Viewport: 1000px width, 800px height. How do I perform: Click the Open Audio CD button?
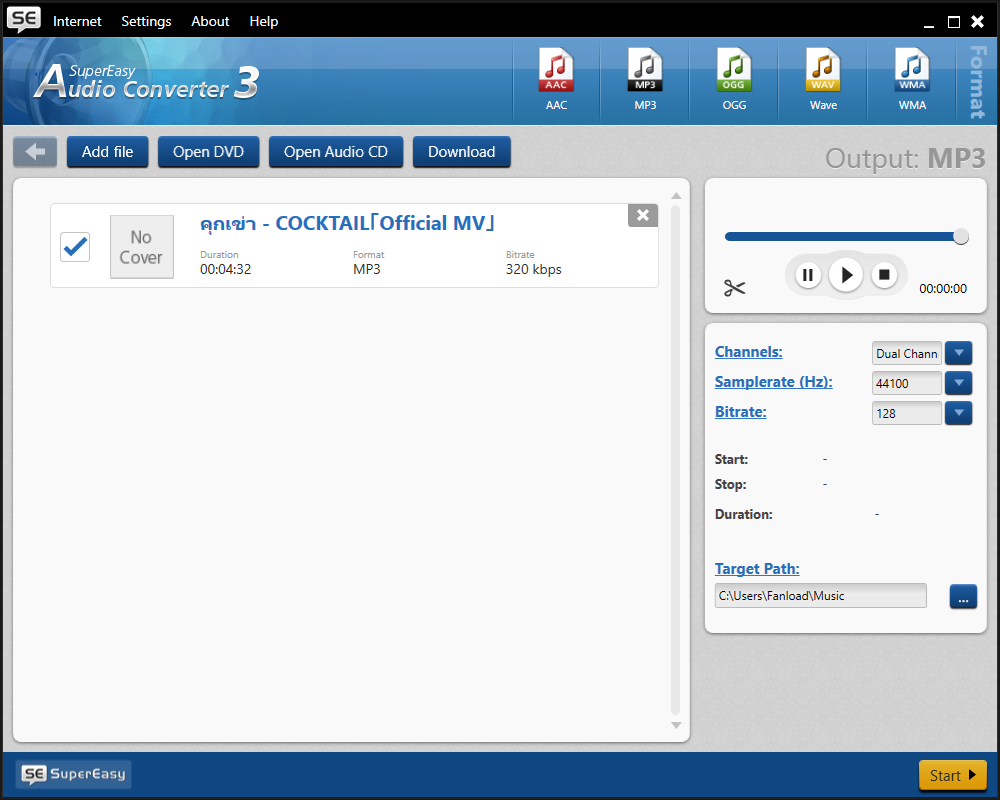coord(335,152)
